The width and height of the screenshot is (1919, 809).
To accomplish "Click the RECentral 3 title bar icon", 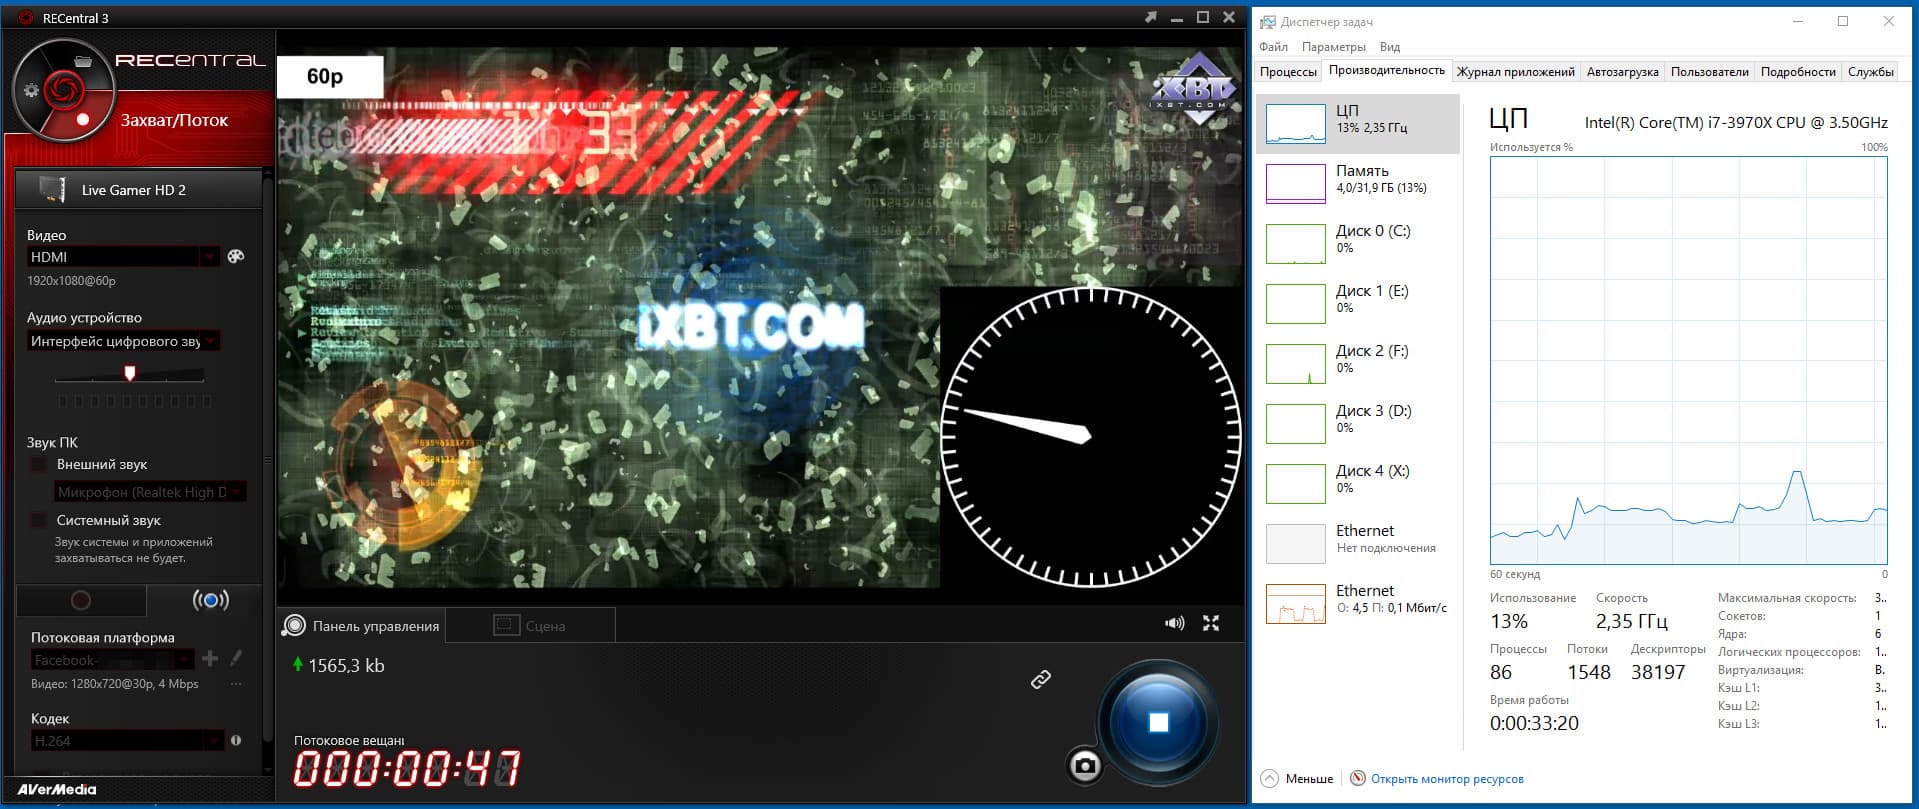I will point(25,18).
